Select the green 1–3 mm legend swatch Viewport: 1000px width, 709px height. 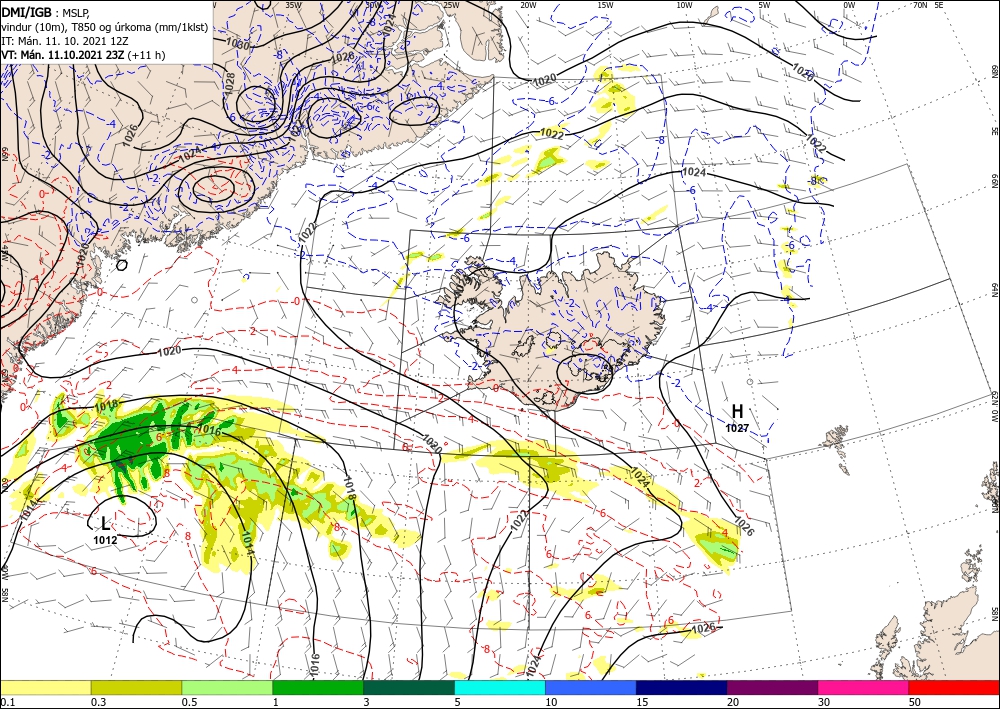point(318,687)
